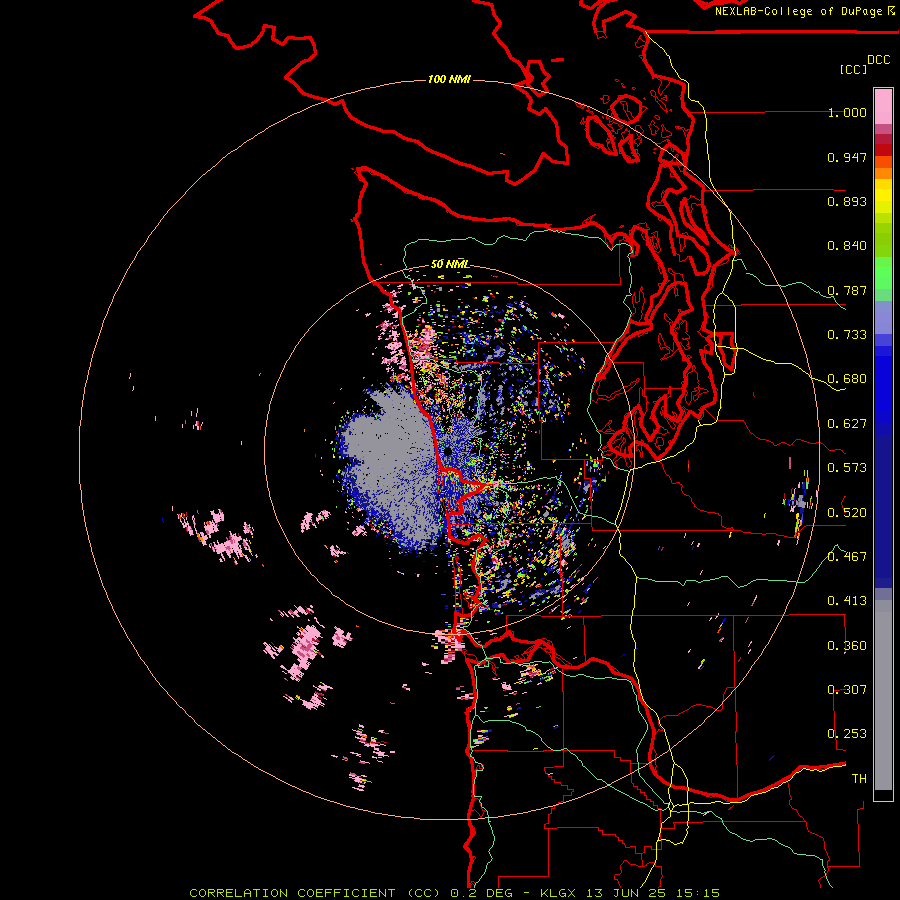The image size is (900, 900).
Task: Select the 0.573 legend value
Action: pyautogui.click(x=847, y=468)
